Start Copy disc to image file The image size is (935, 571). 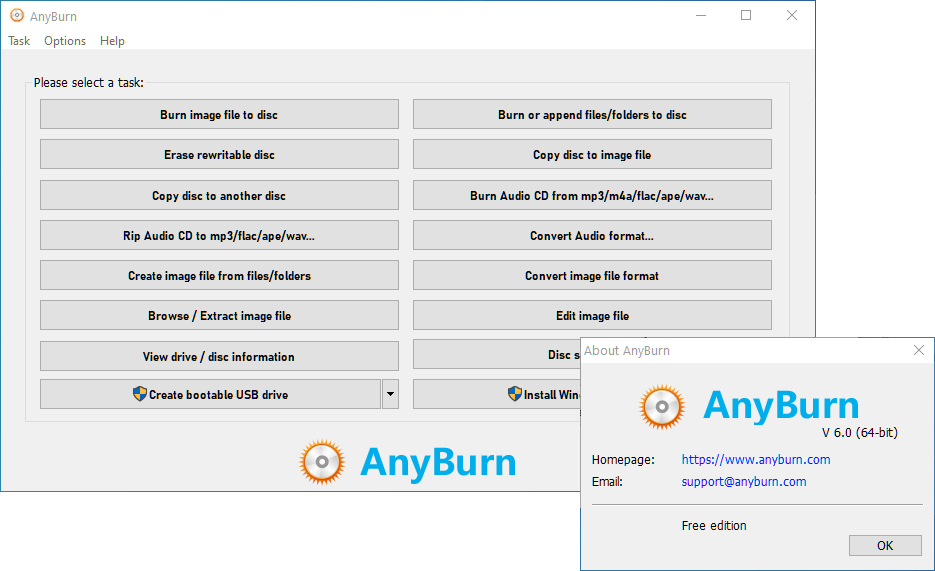[x=592, y=154]
